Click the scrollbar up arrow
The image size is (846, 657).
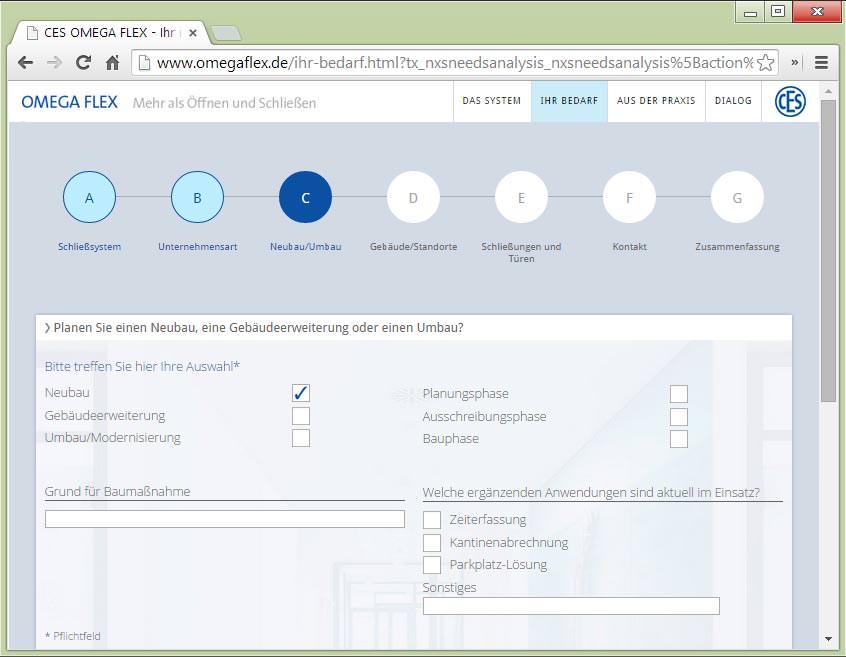[x=828, y=92]
